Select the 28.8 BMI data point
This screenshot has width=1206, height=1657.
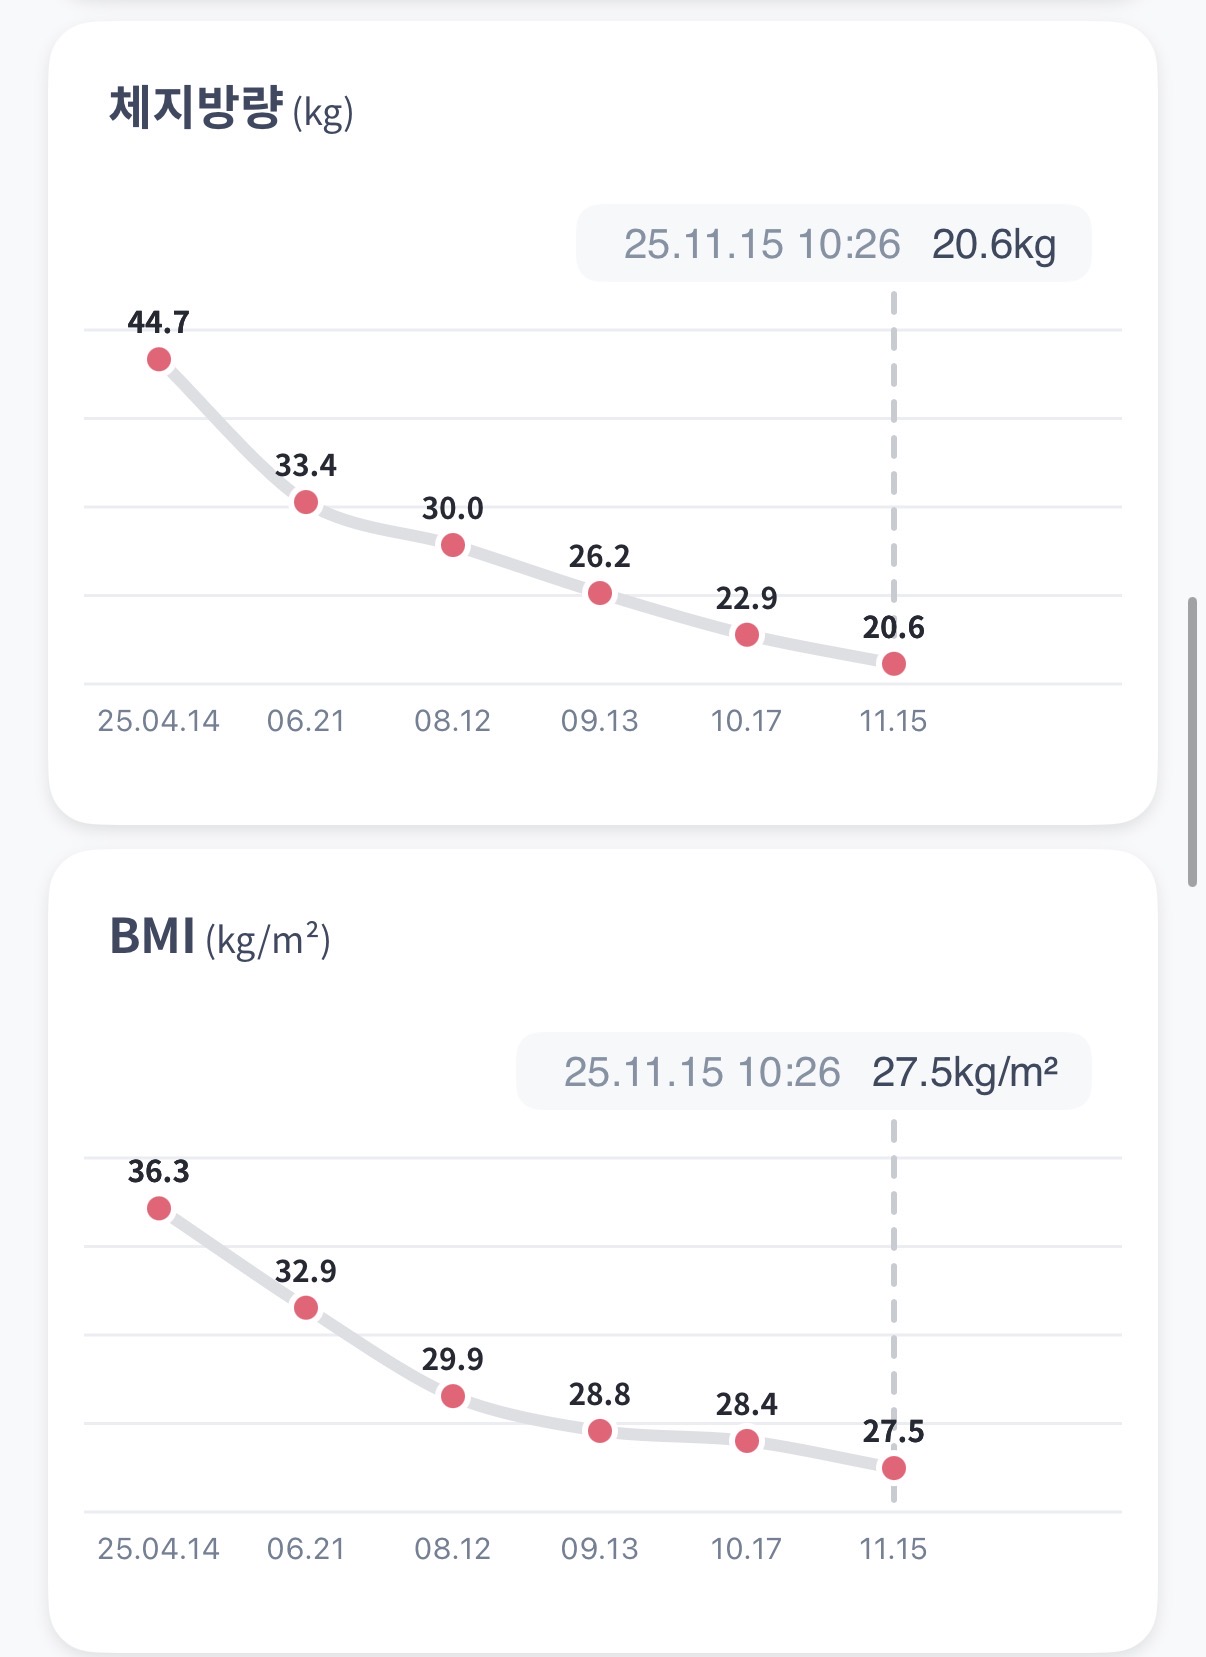tap(600, 1431)
